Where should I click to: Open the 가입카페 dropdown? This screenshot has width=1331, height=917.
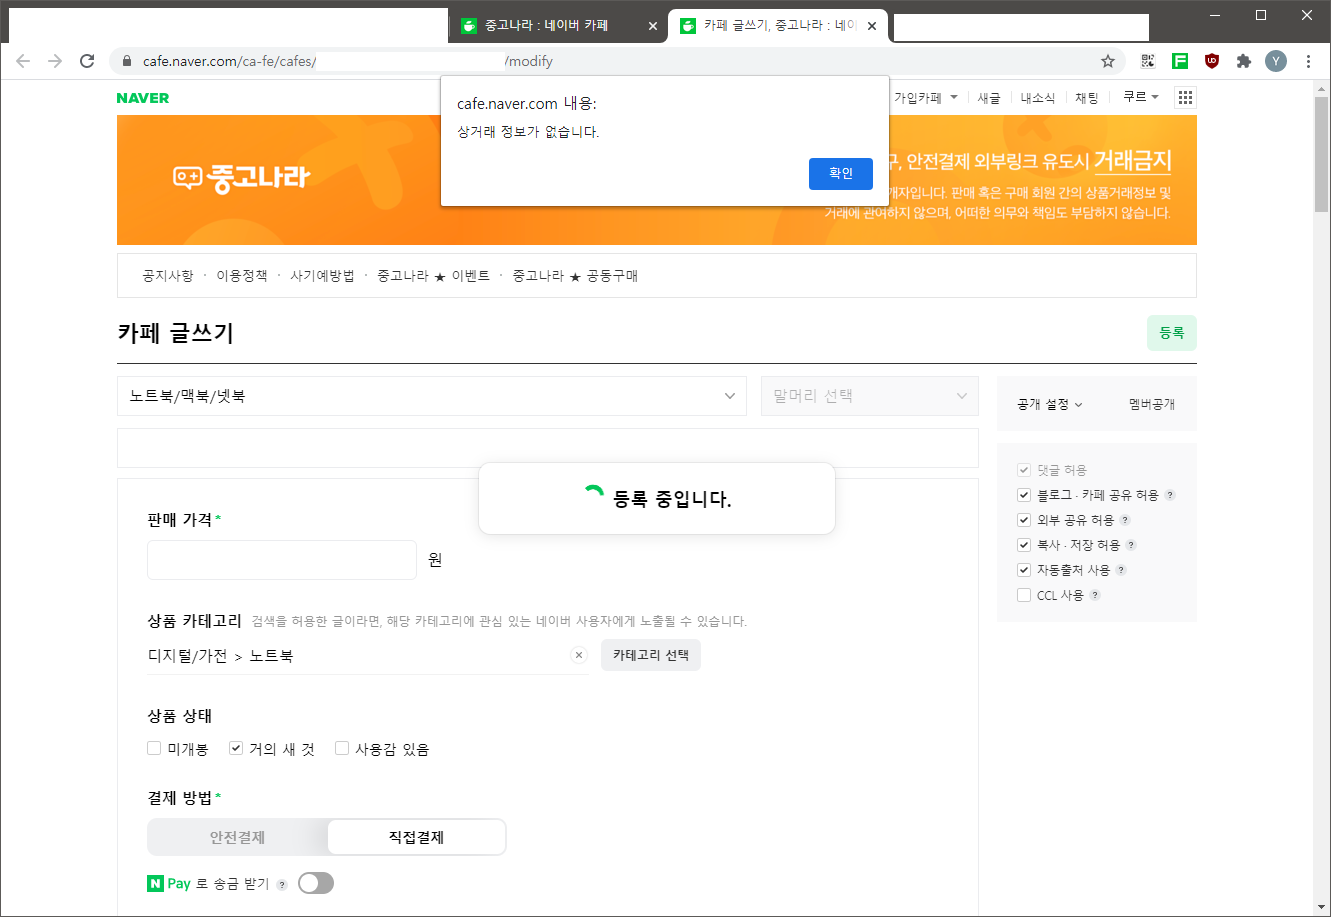(x=925, y=98)
